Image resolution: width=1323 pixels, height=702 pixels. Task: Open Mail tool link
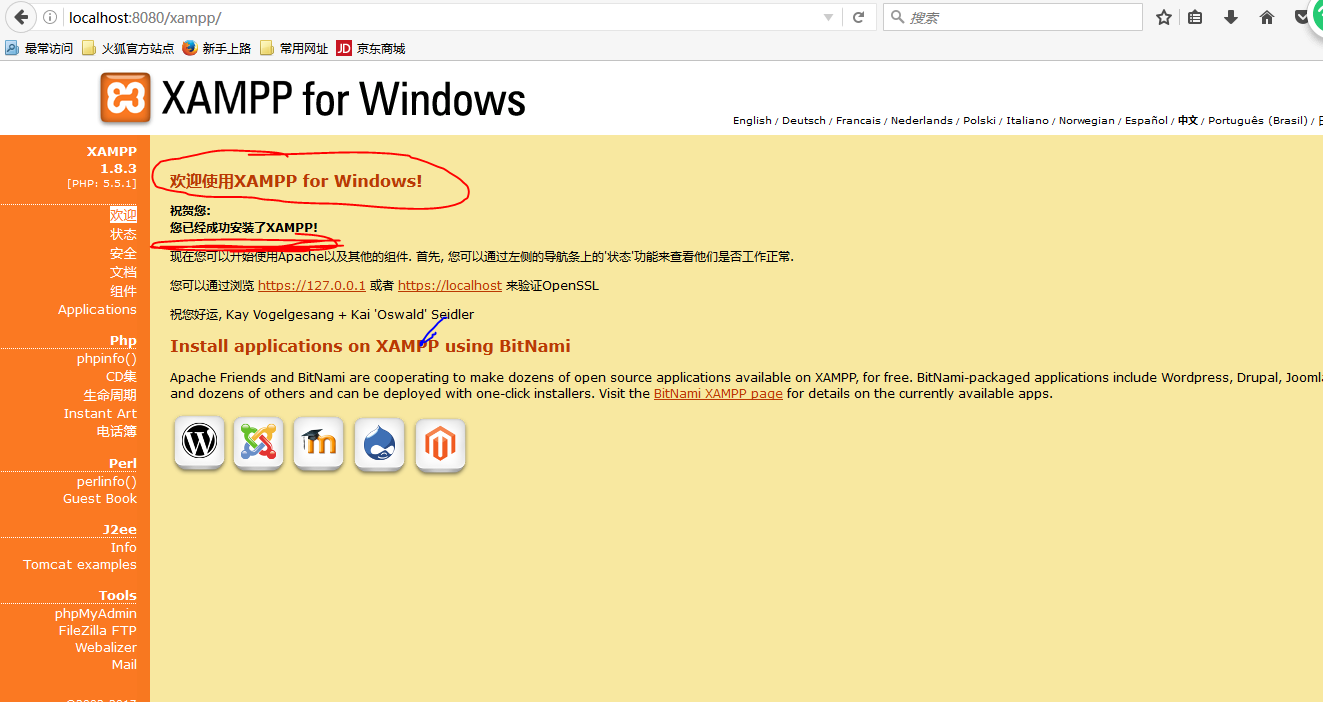[124, 665]
